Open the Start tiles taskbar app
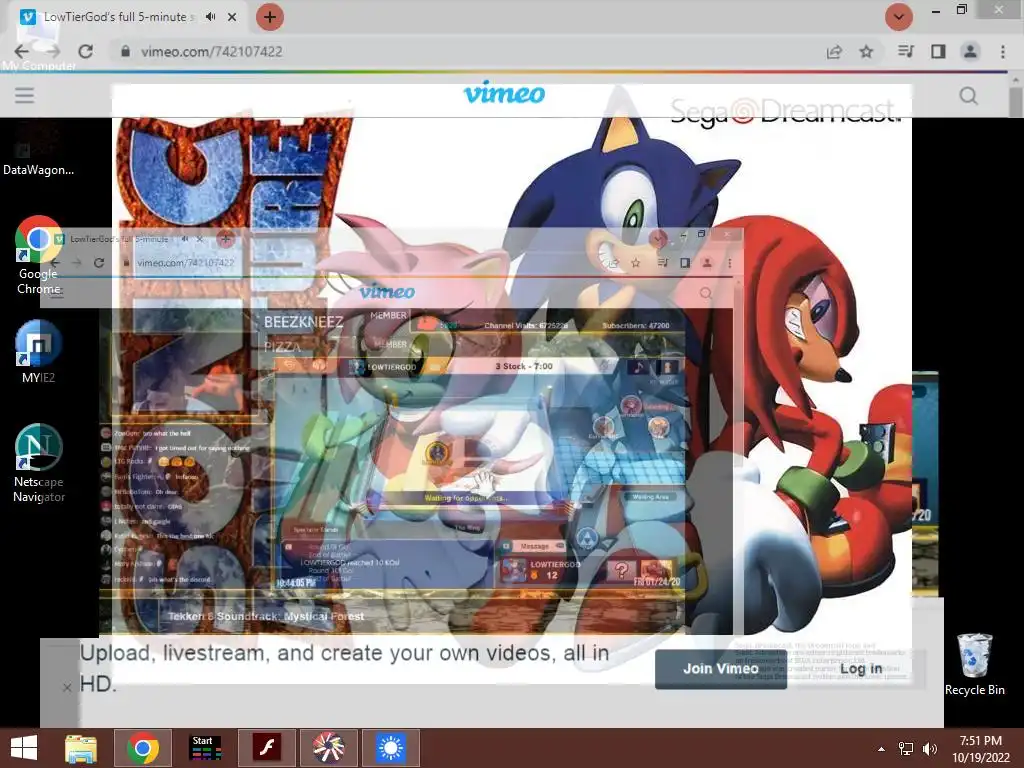 pyautogui.click(x=205, y=748)
